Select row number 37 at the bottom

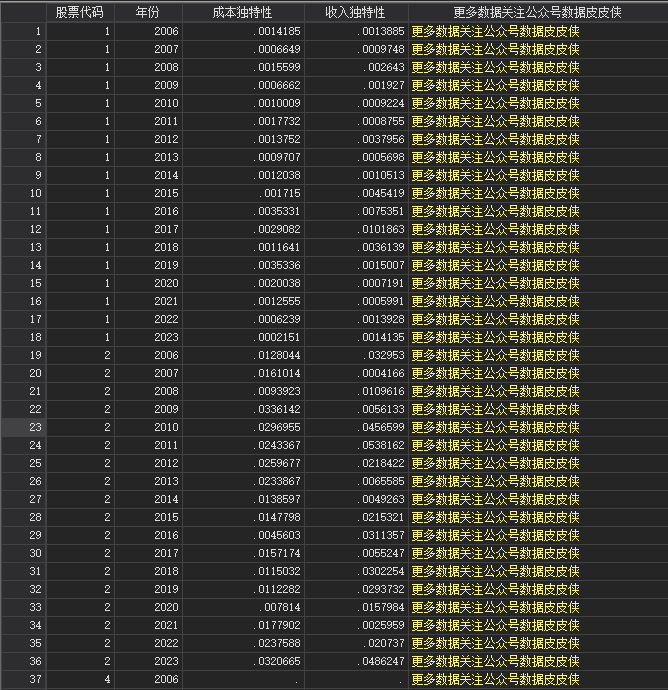[22, 679]
